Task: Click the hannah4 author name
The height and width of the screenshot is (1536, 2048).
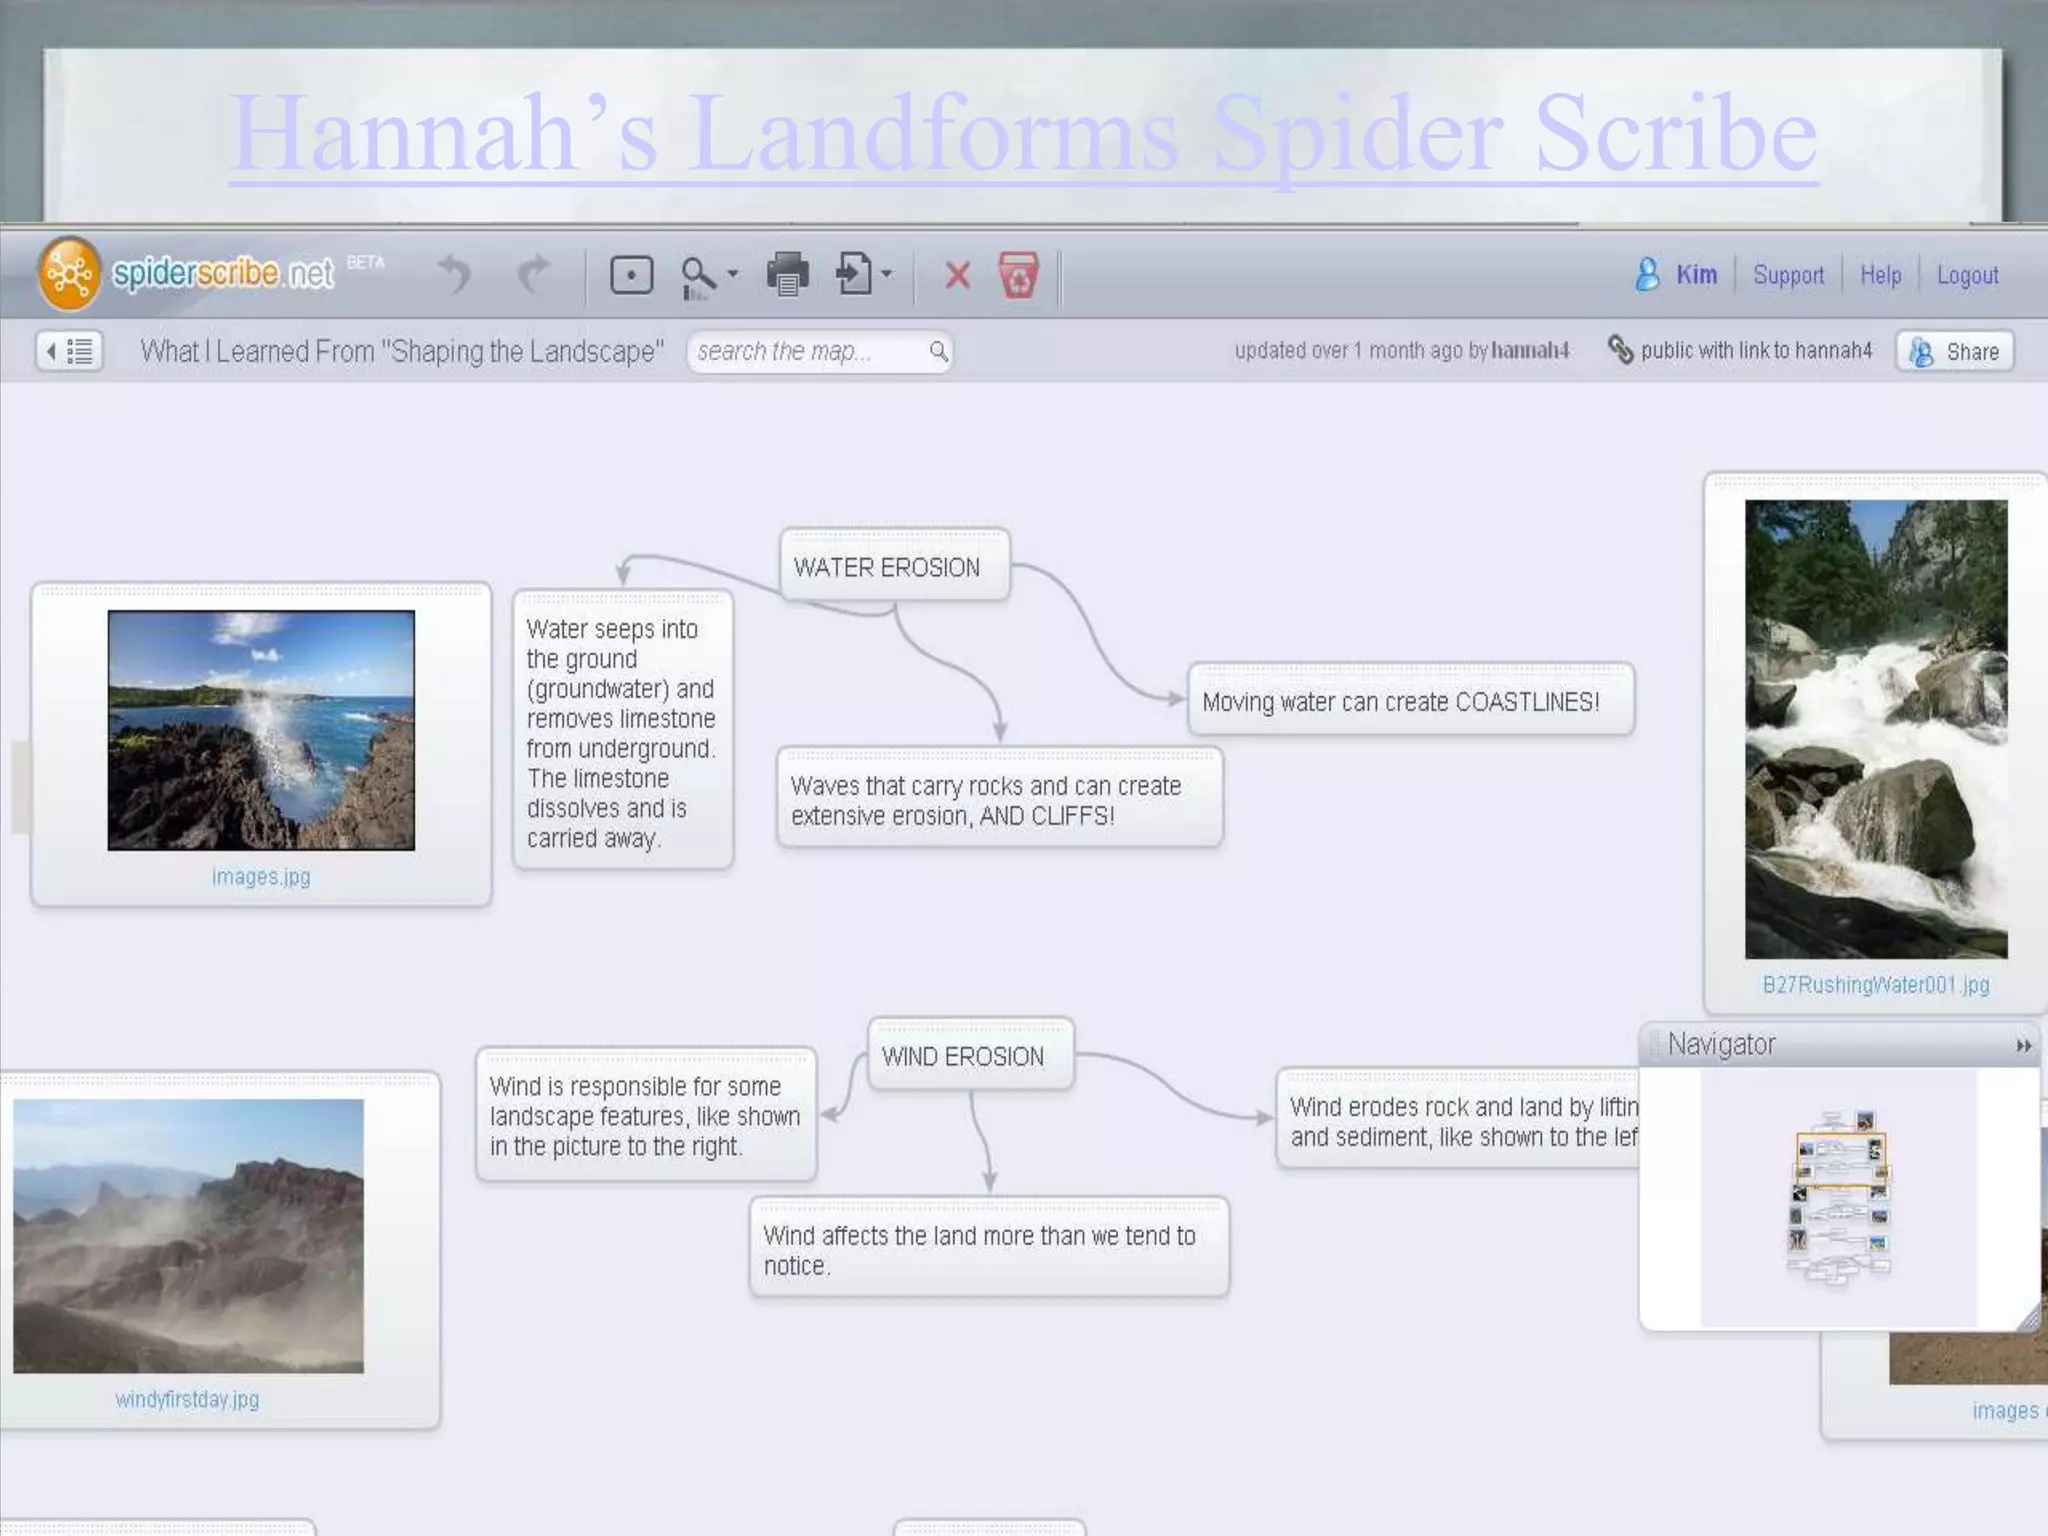Action: [1530, 350]
